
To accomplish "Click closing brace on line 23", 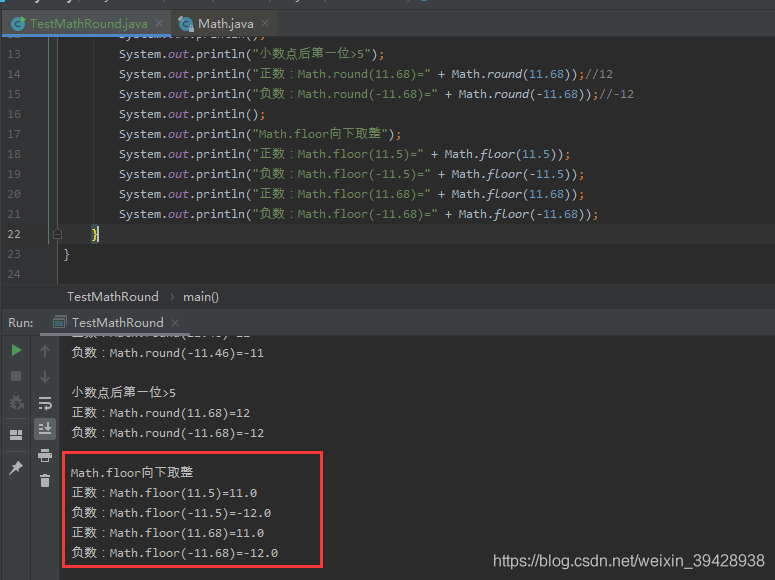I will [x=67, y=255].
